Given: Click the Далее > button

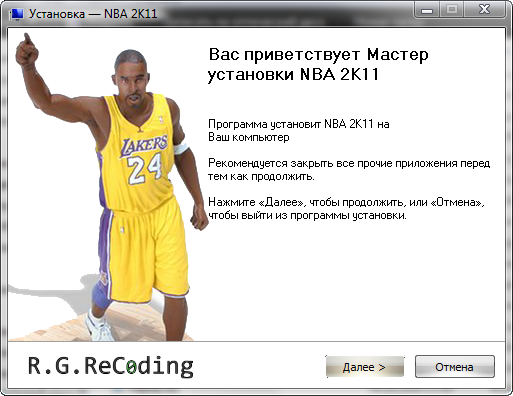Looking at the screenshot, I should [365, 367].
